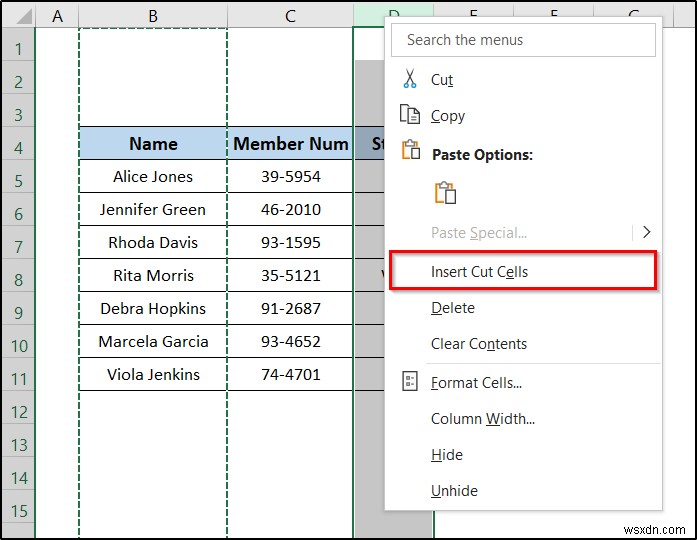Select the Member Num header cell
Image resolution: width=697 pixels, height=540 pixels.
point(290,144)
